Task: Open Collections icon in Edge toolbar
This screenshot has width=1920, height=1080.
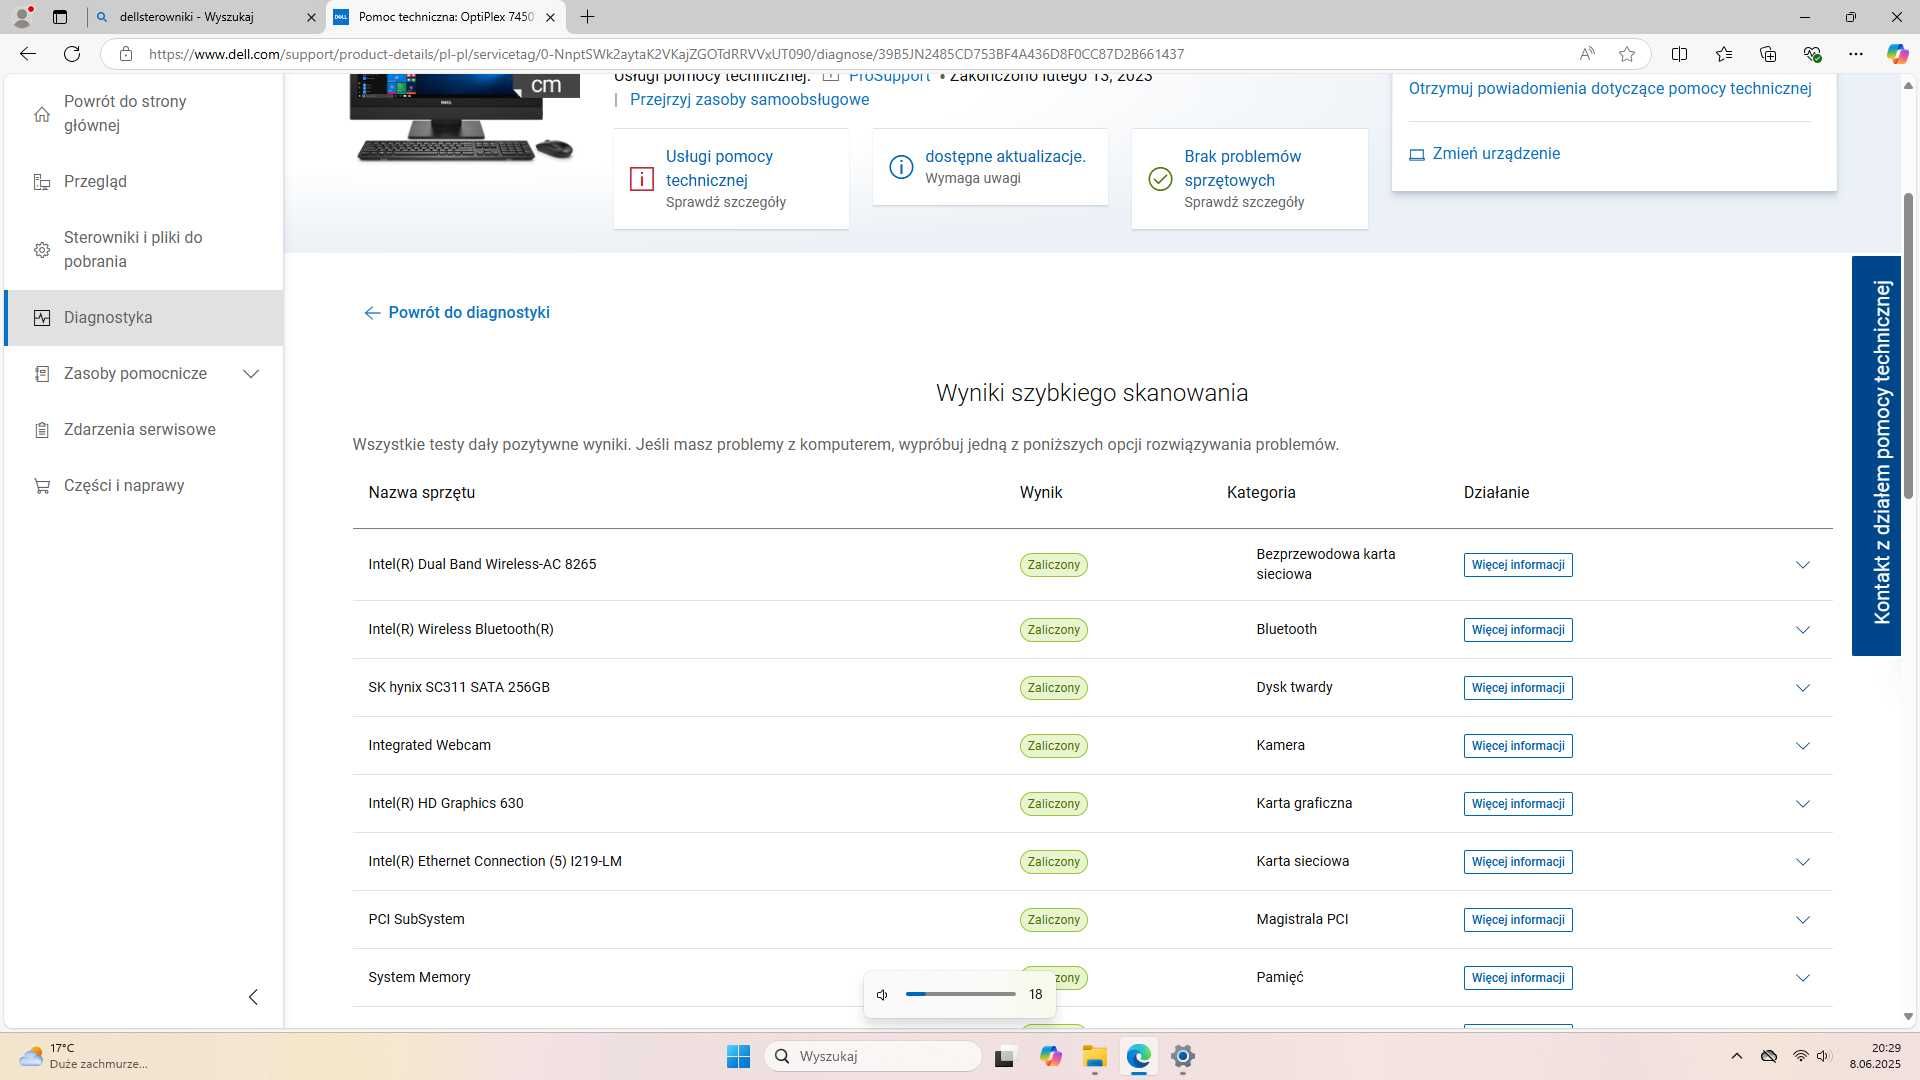Action: (1767, 54)
